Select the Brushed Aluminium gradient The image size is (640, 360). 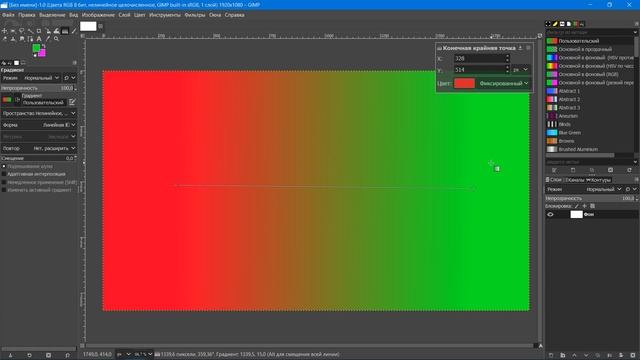click(590, 149)
